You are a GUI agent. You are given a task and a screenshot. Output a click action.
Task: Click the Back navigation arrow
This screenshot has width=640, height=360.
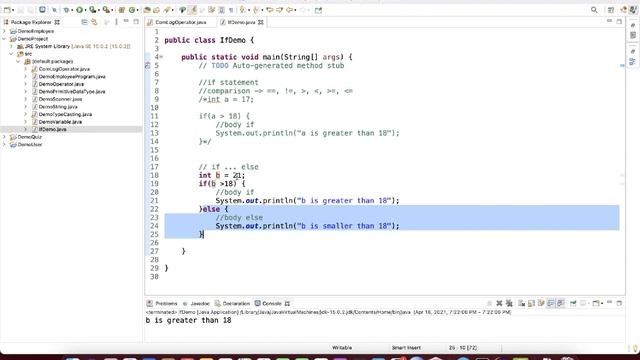click(289, 10)
